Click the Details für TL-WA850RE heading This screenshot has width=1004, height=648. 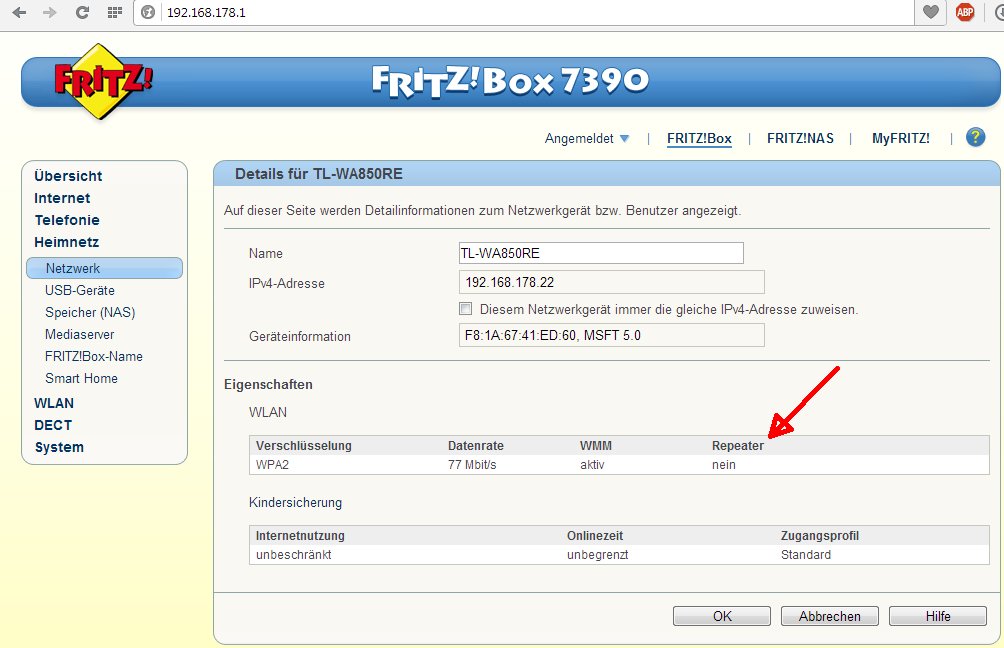(x=319, y=174)
